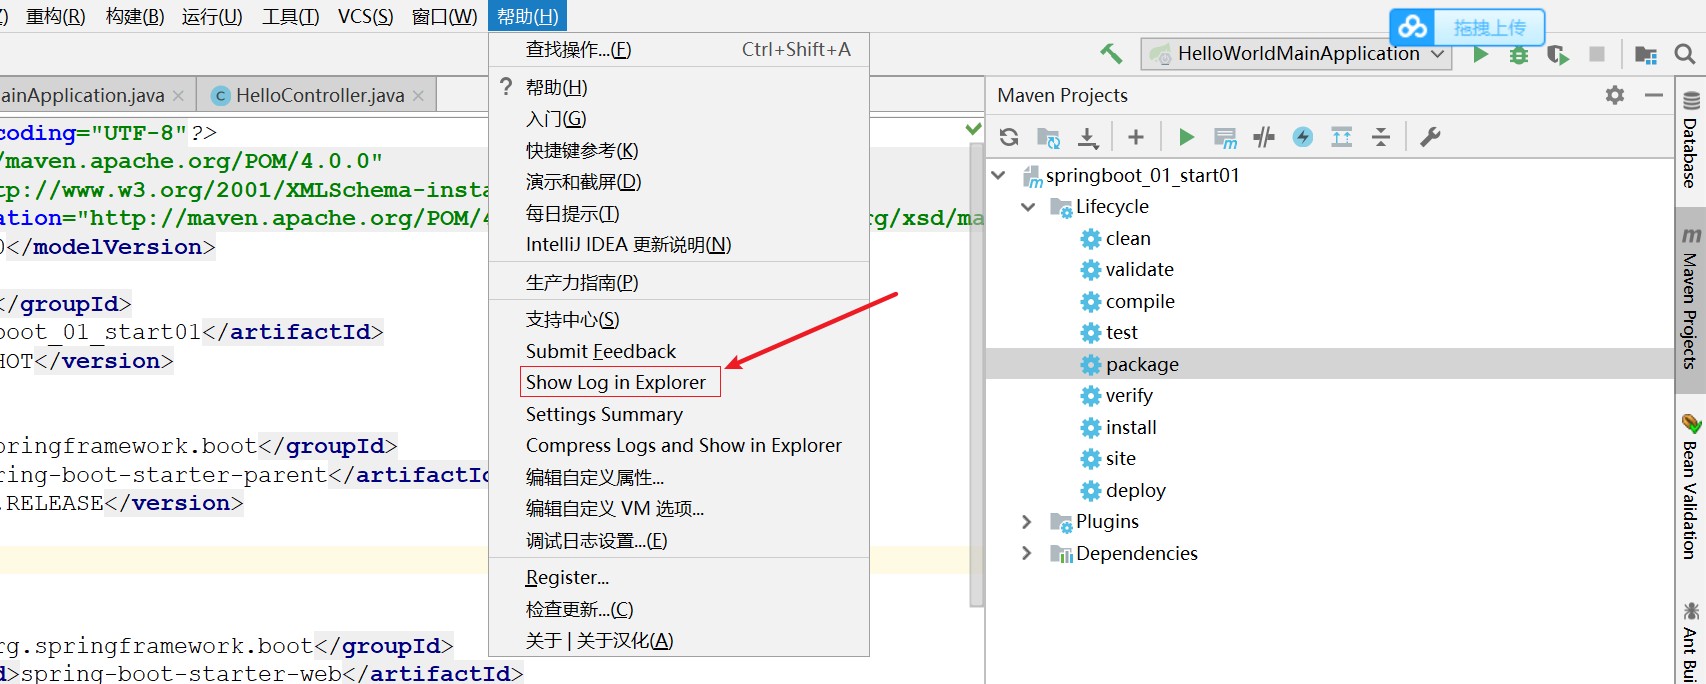Open the 窗口(W) menu
Screen dimensions: 1706x684
point(445,17)
